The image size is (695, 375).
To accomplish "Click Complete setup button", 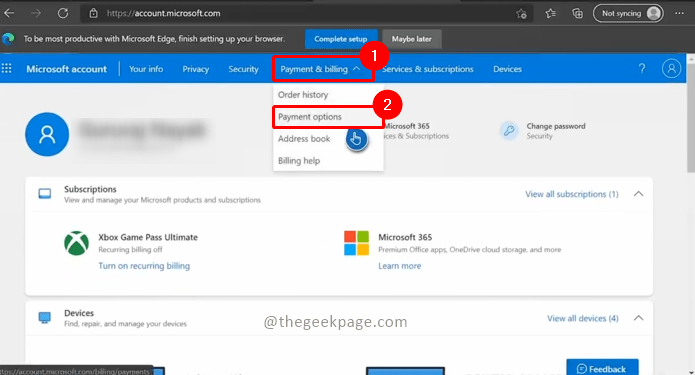I will coord(341,39).
